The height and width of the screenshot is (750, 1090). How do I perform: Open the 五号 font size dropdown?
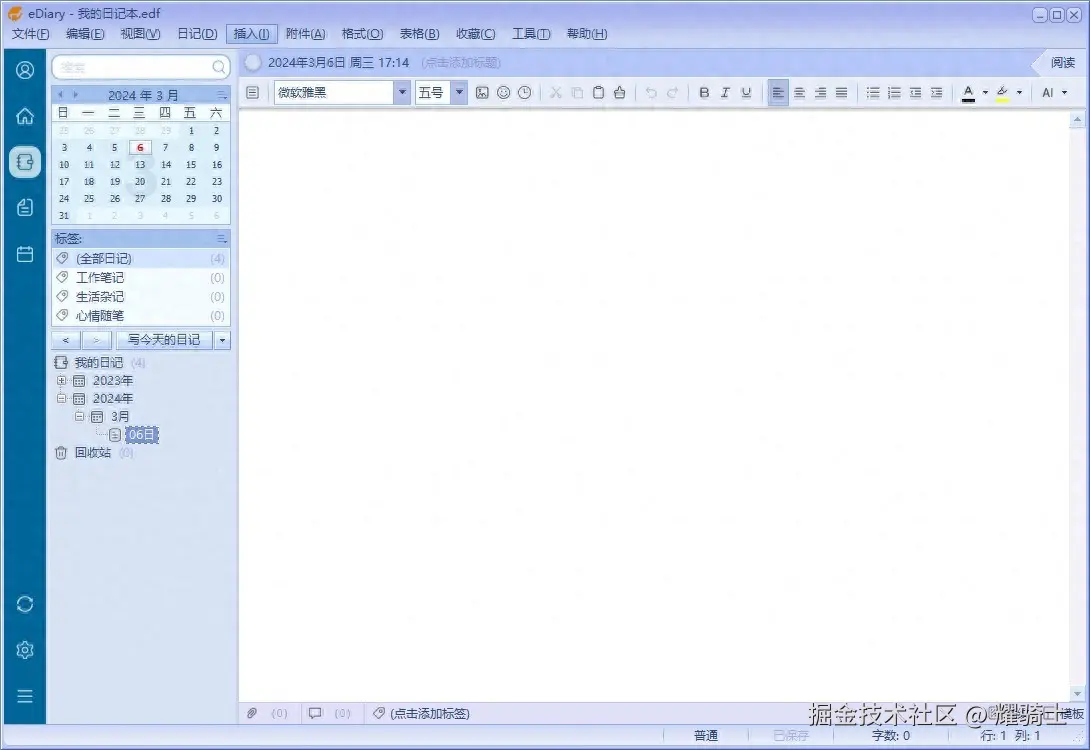tap(459, 92)
